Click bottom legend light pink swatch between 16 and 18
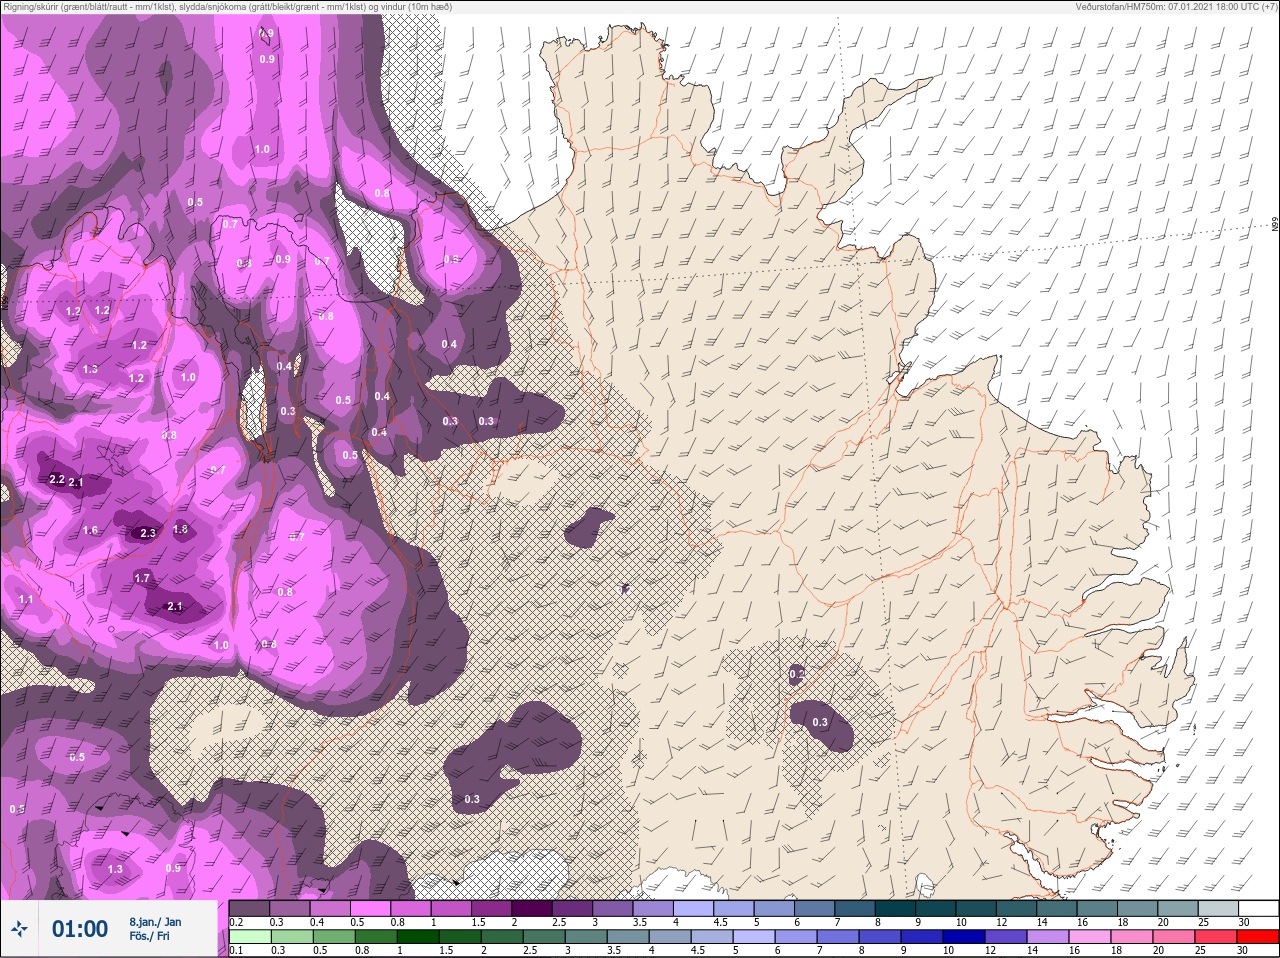The image size is (1280, 958). [x=1090, y=937]
